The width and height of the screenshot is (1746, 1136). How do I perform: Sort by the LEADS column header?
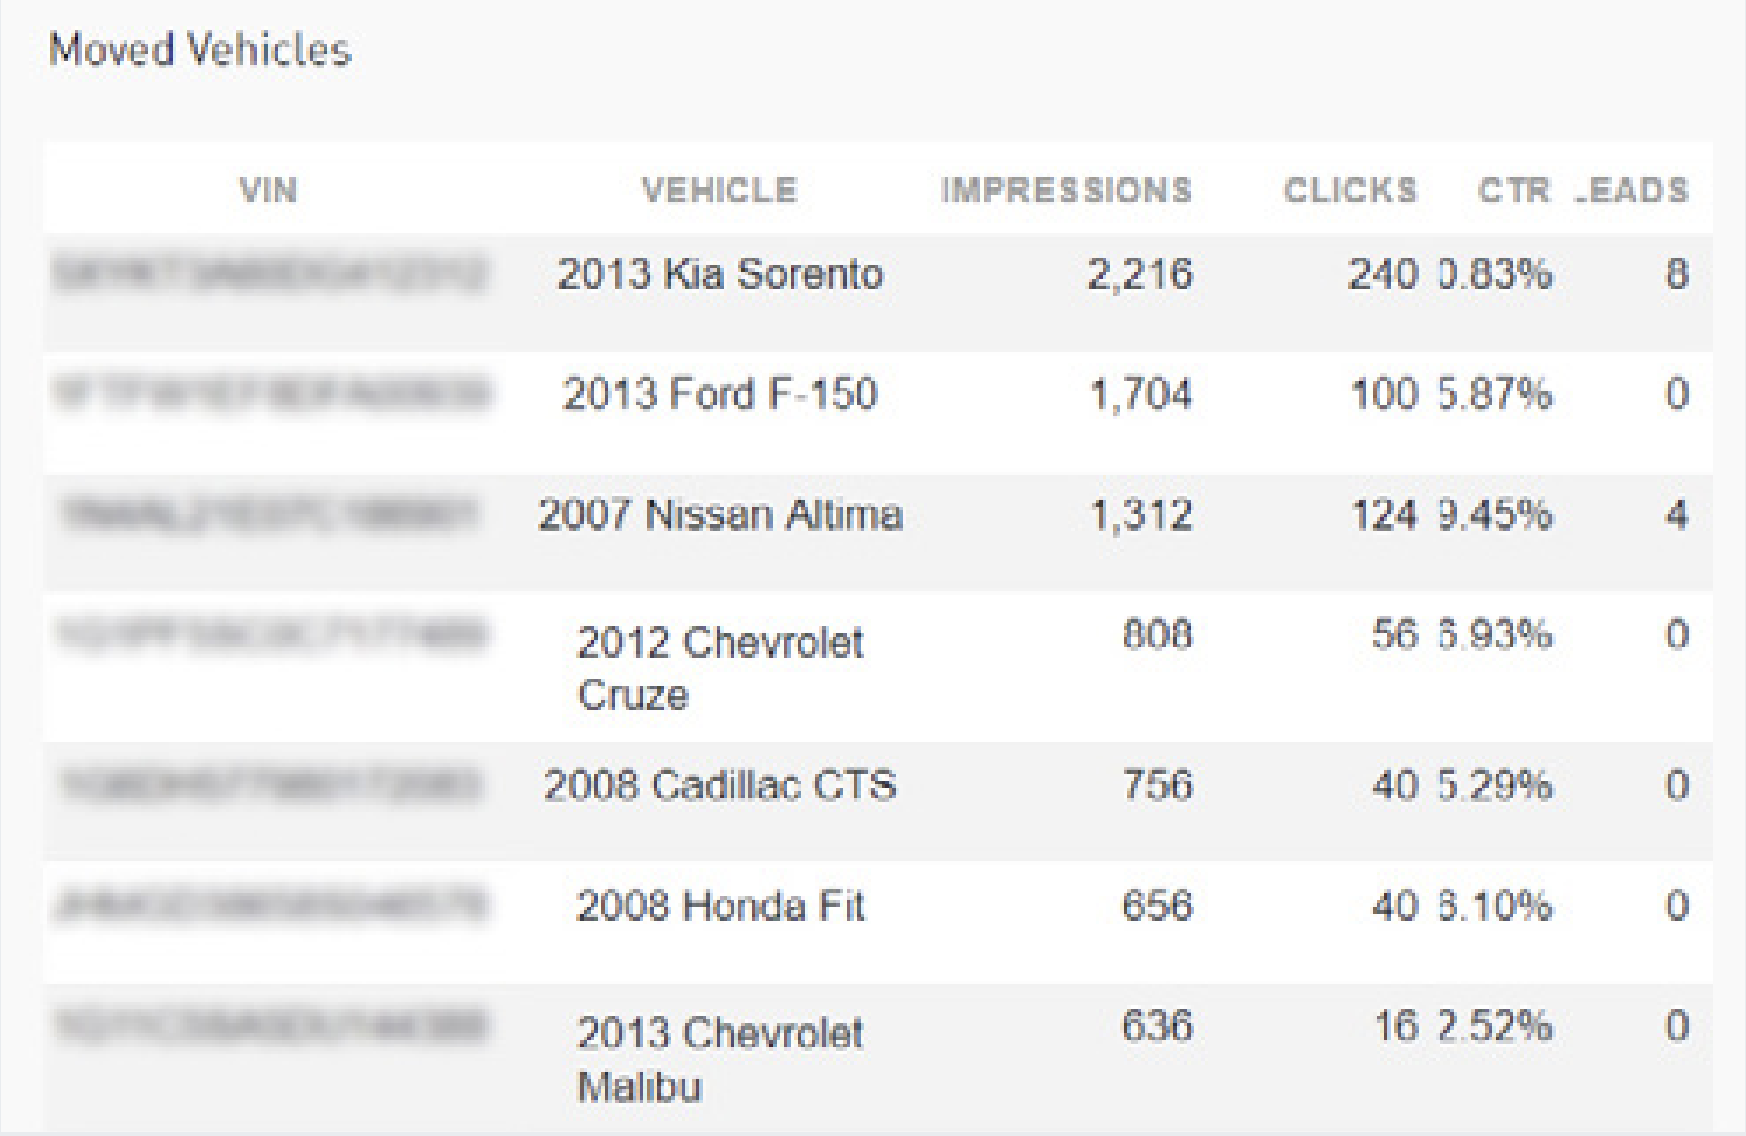pyautogui.click(x=1632, y=190)
